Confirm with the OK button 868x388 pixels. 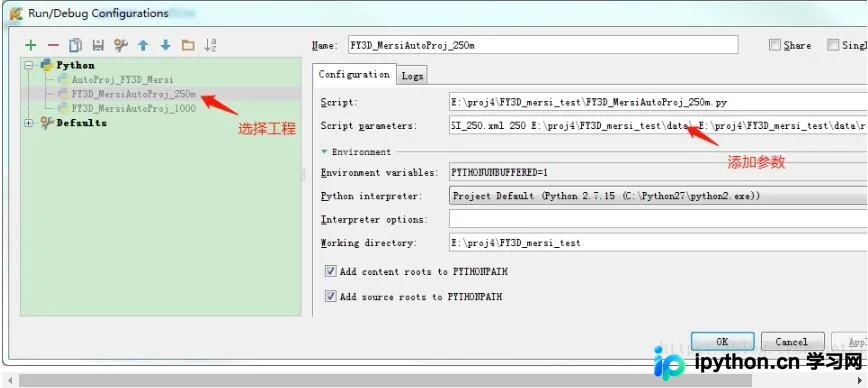(722, 342)
